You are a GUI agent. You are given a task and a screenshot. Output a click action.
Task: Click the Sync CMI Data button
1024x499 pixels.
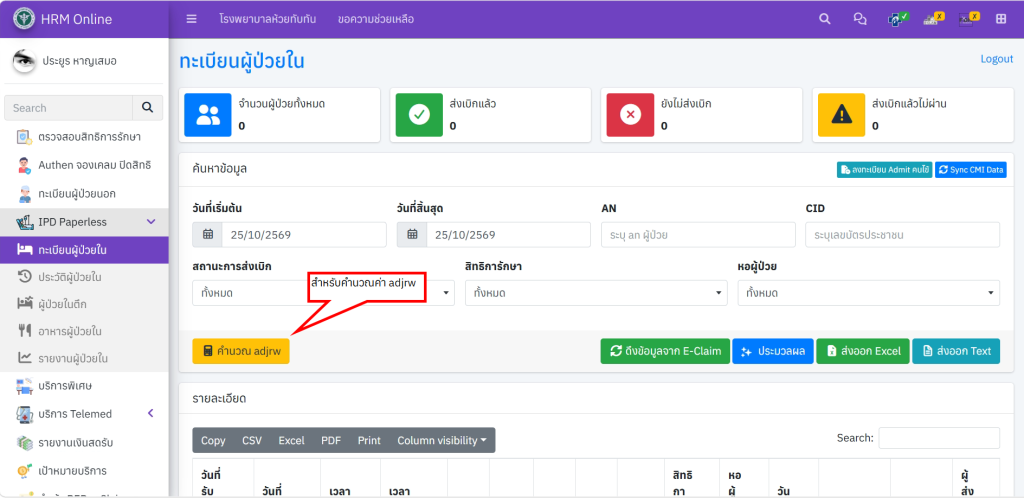[970, 170]
